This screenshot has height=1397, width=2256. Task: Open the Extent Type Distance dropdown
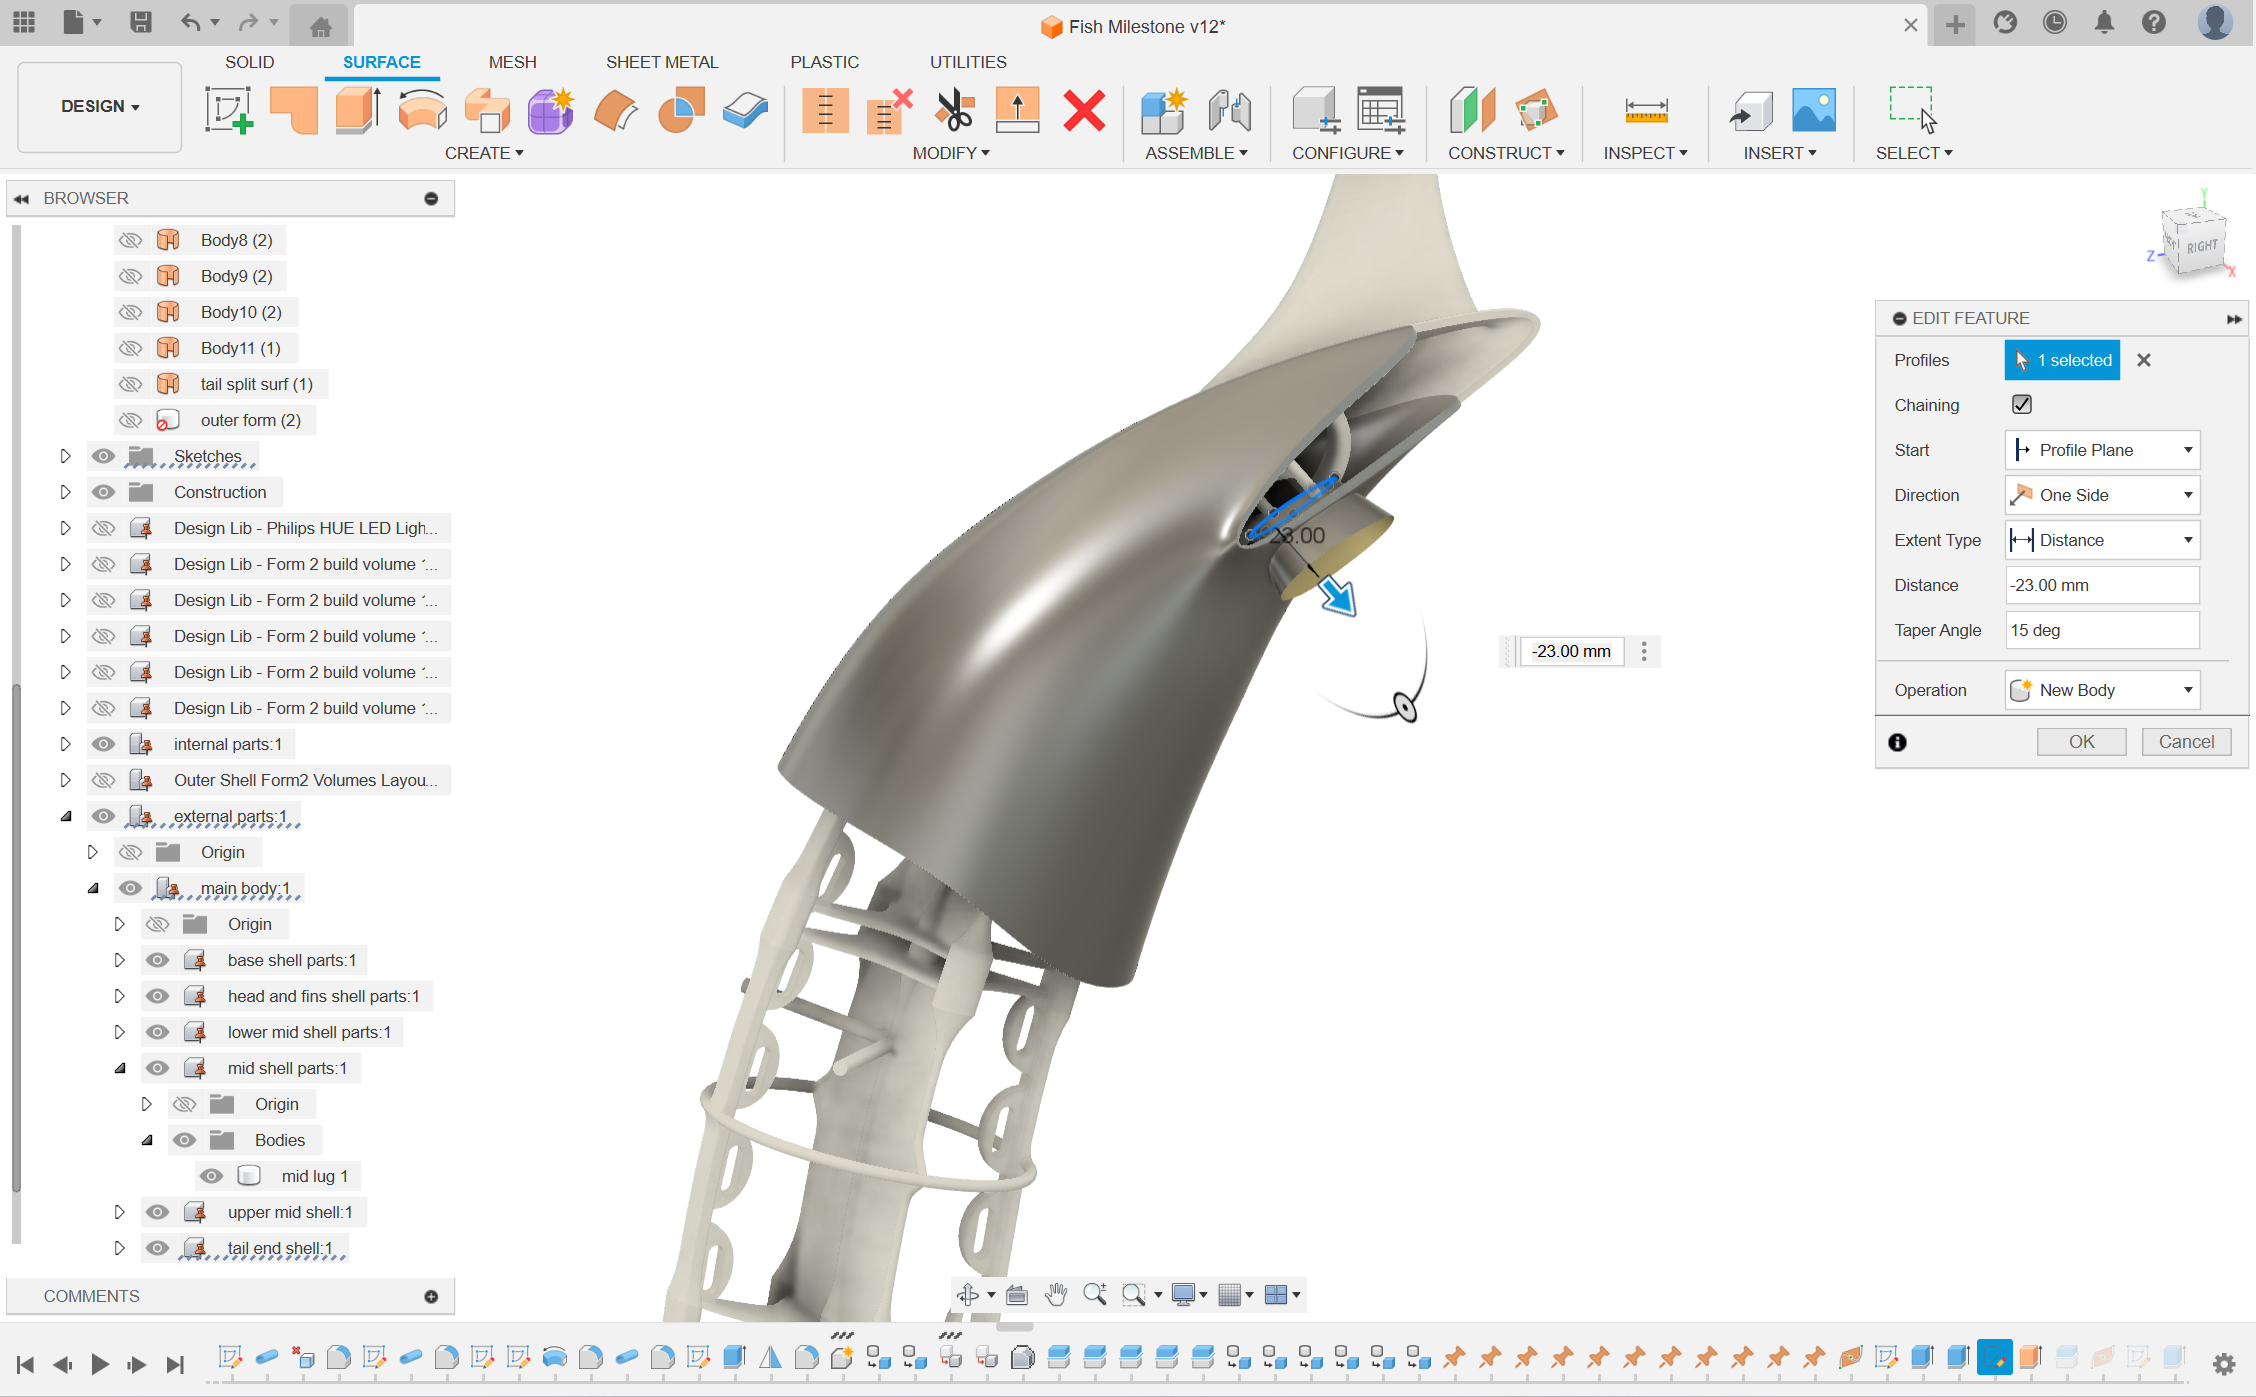click(2102, 540)
